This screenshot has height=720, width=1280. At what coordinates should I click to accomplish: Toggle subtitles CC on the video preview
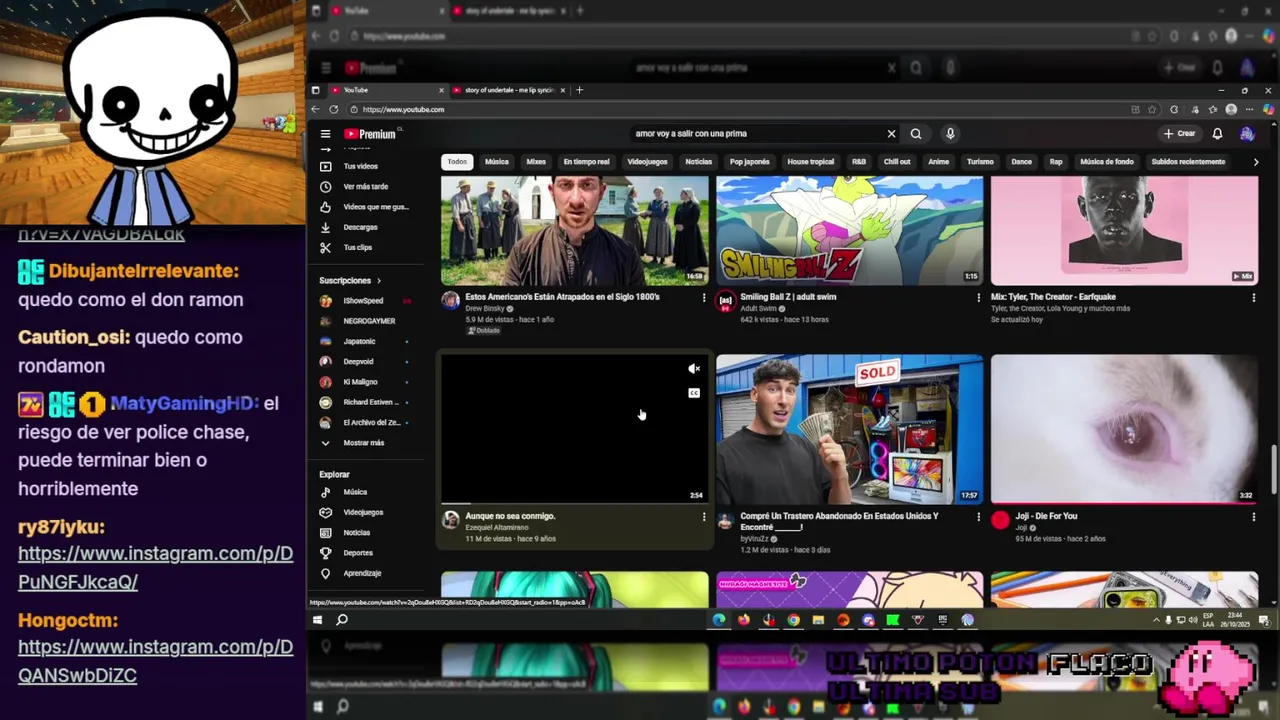coord(694,393)
